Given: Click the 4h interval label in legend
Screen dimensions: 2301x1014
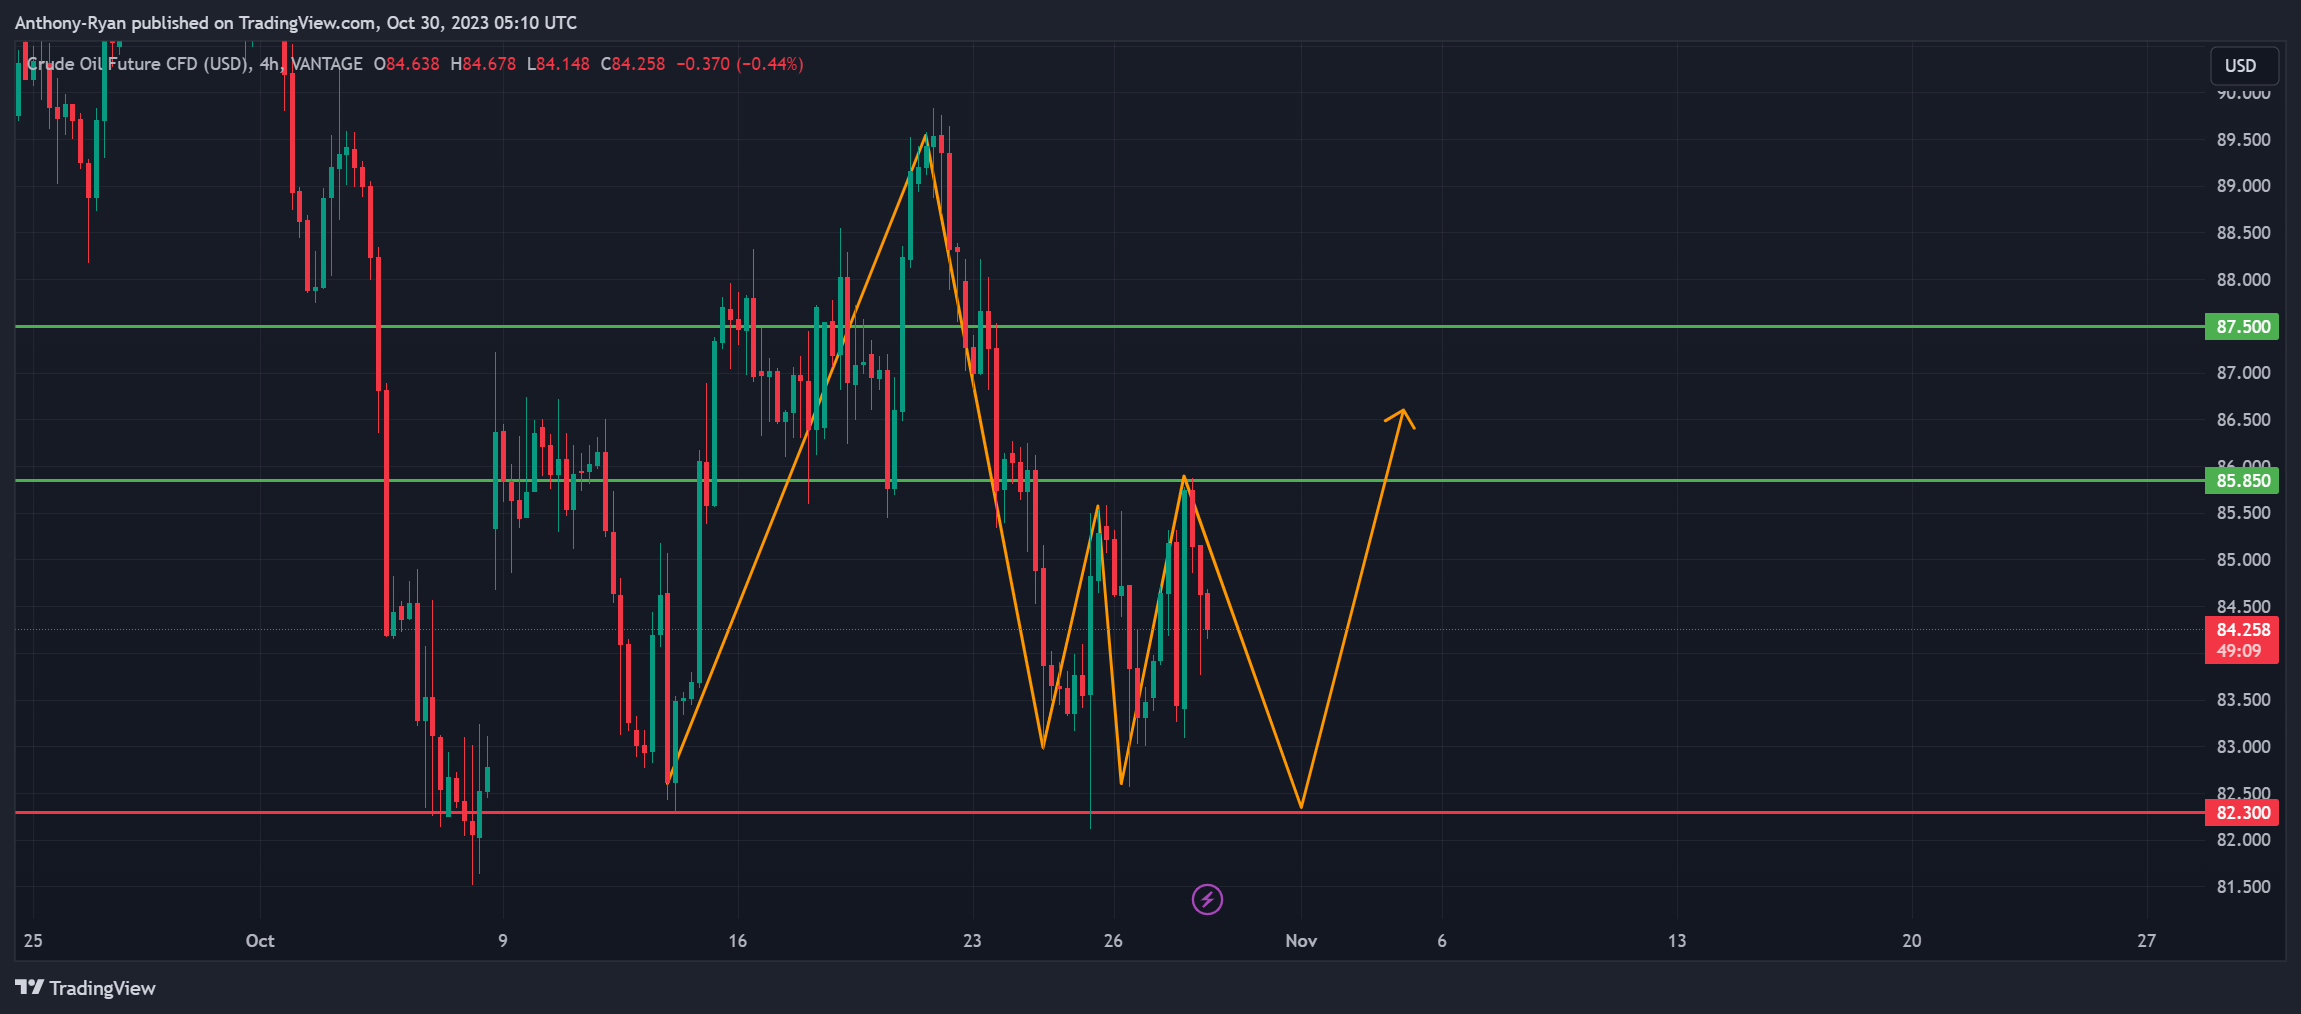Looking at the screenshot, I should pos(269,64).
